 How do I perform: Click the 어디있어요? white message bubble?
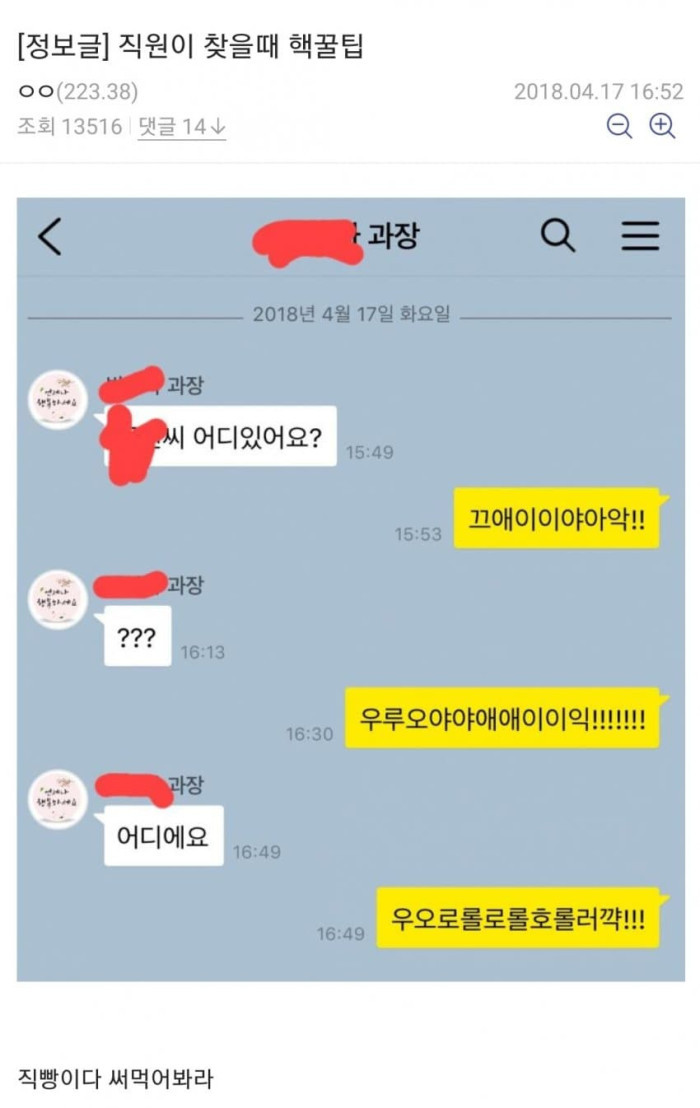[x=220, y=437]
